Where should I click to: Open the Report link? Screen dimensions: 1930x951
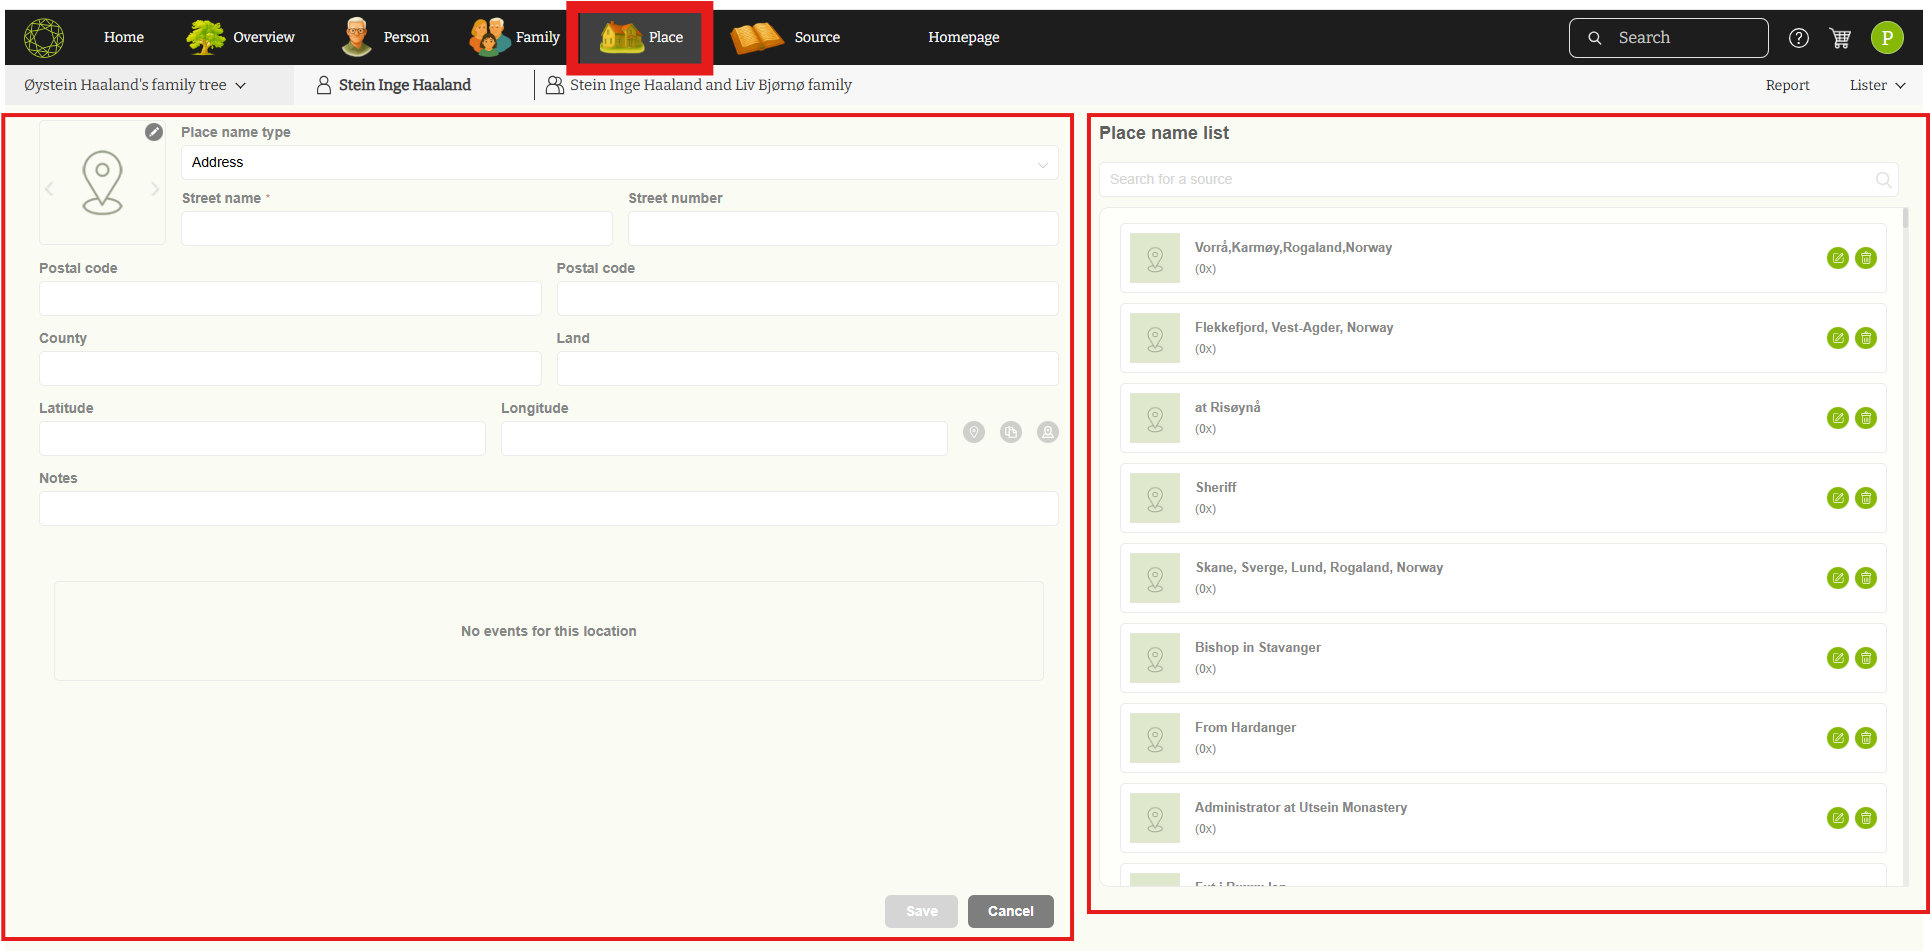pyautogui.click(x=1787, y=86)
